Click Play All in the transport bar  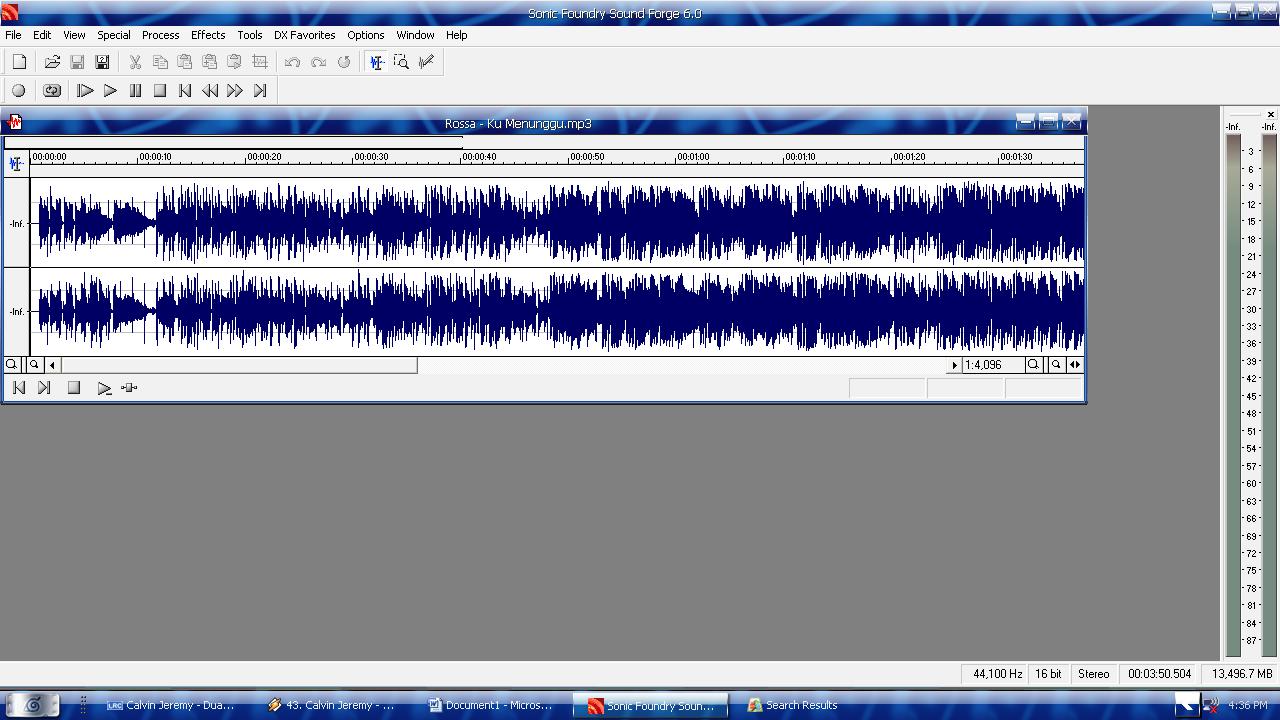pyautogui.click(x=85, y=91)
